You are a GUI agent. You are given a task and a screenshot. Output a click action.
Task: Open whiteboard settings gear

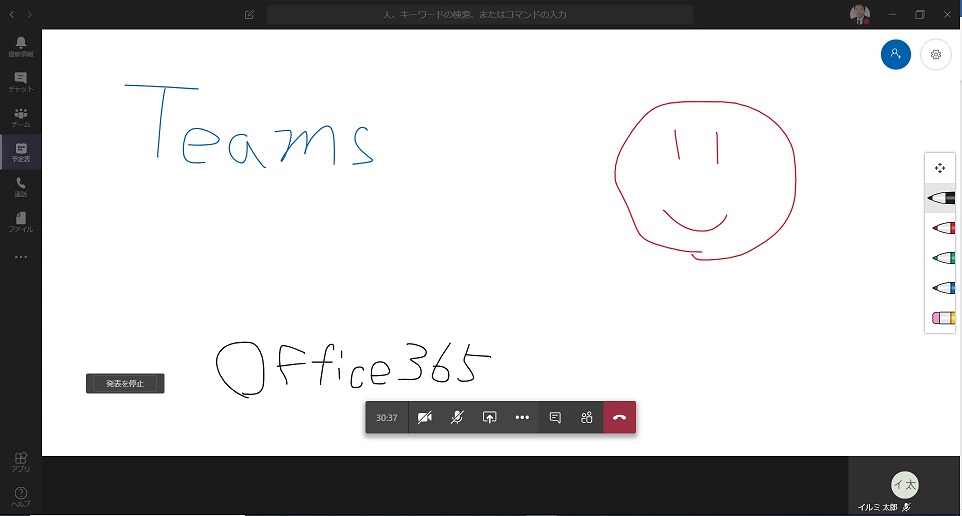936,55
